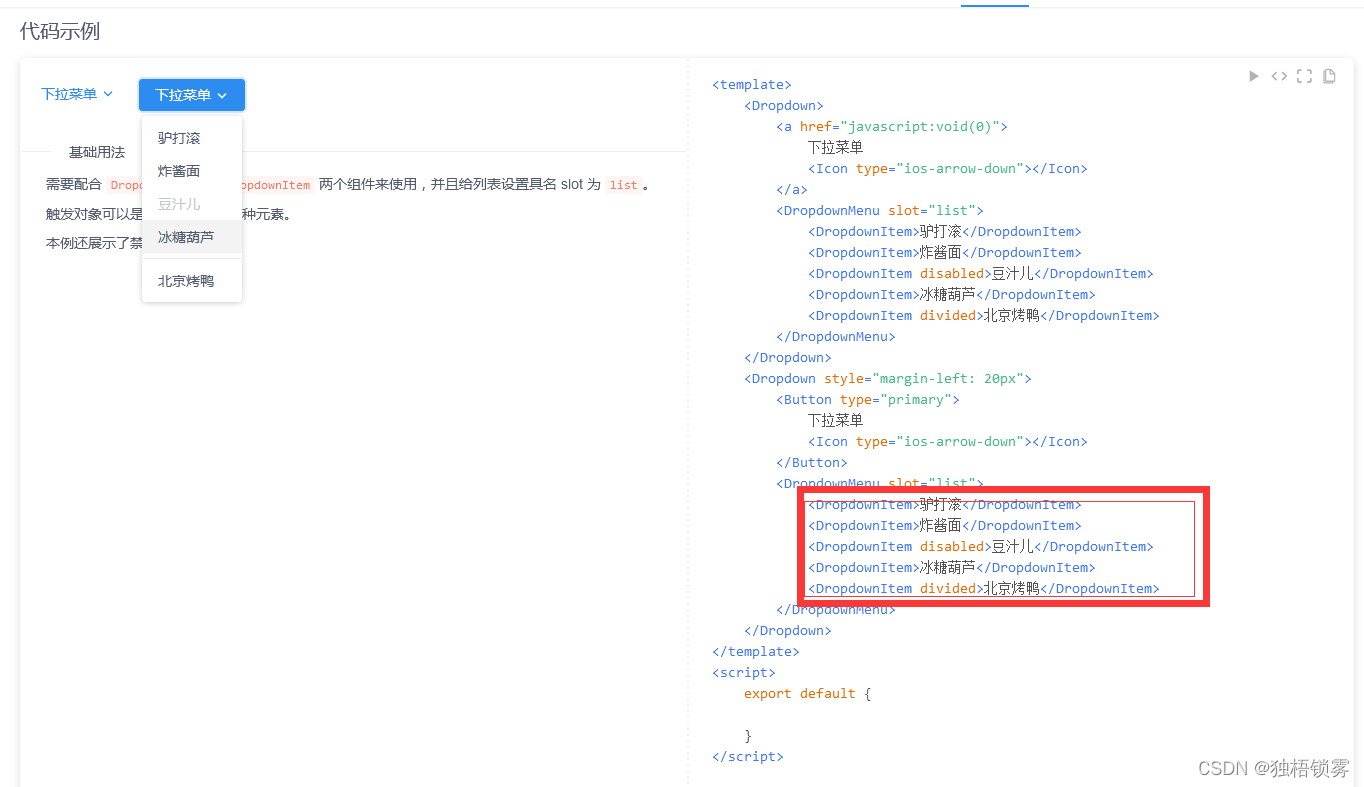The image size is (1364, 787).
Task: Select 驴打滚 from the dropdown menu
Action: (192, 138)
